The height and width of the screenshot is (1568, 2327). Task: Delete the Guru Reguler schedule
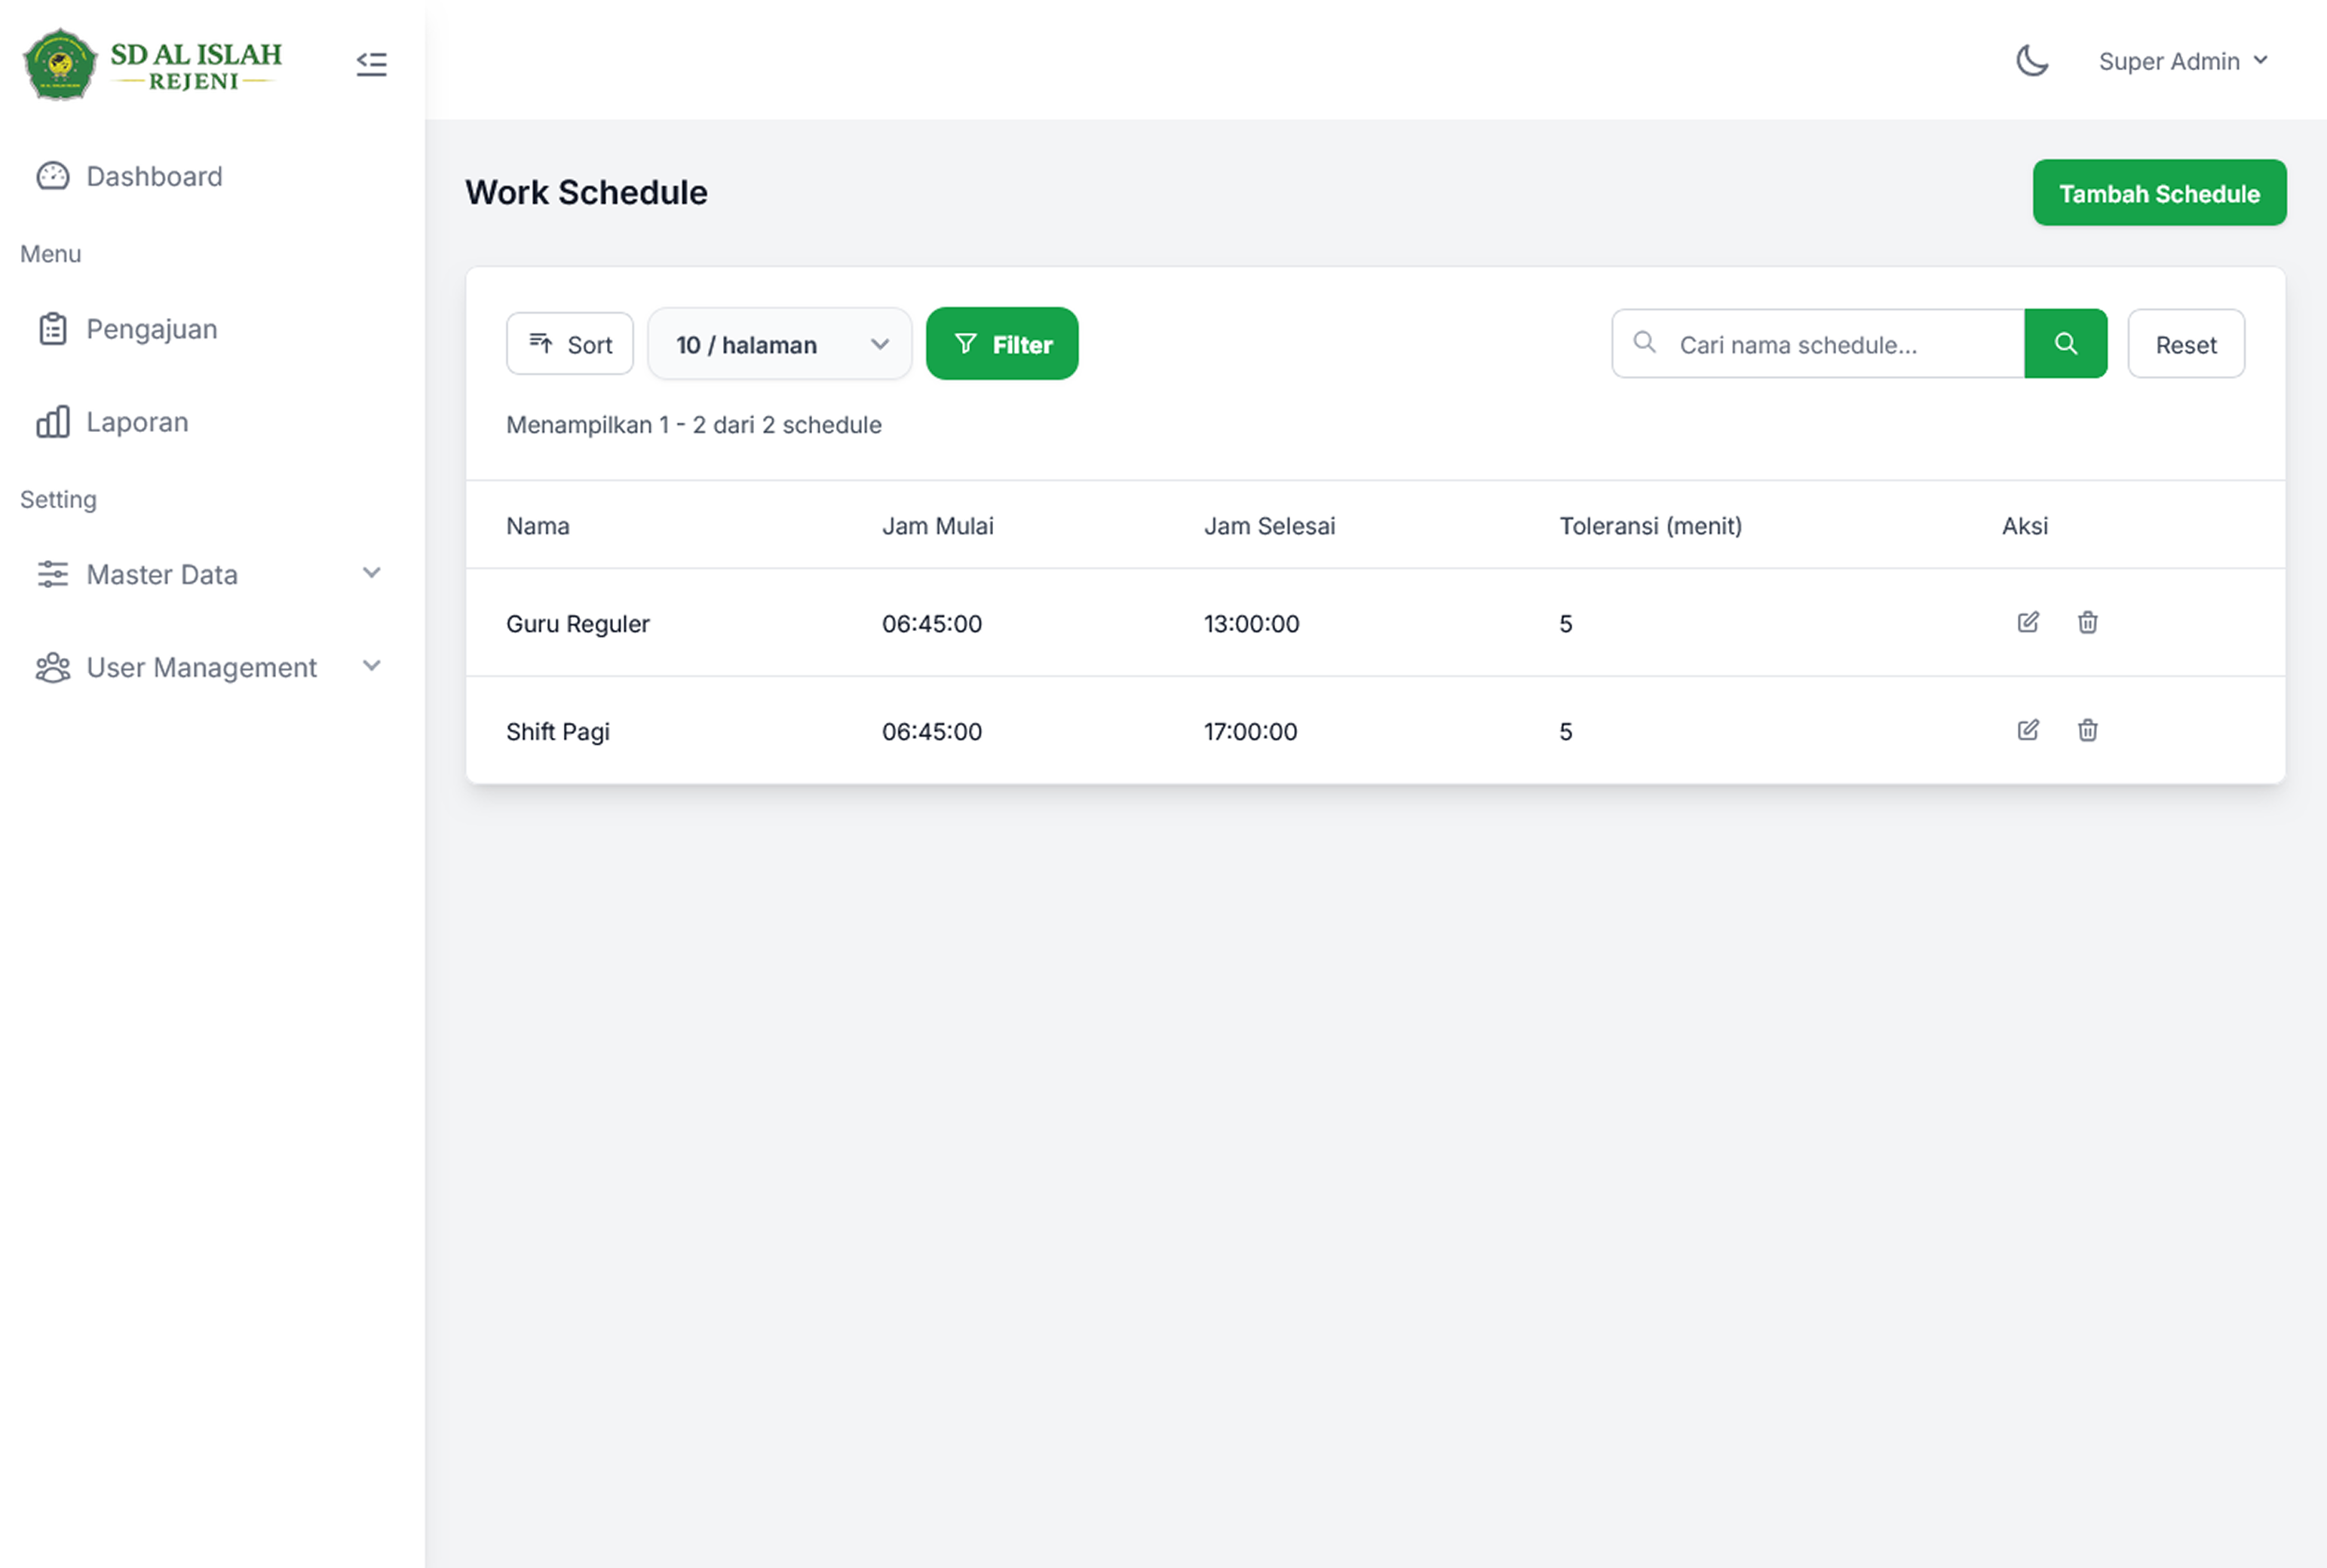[x=2088, y=622]
